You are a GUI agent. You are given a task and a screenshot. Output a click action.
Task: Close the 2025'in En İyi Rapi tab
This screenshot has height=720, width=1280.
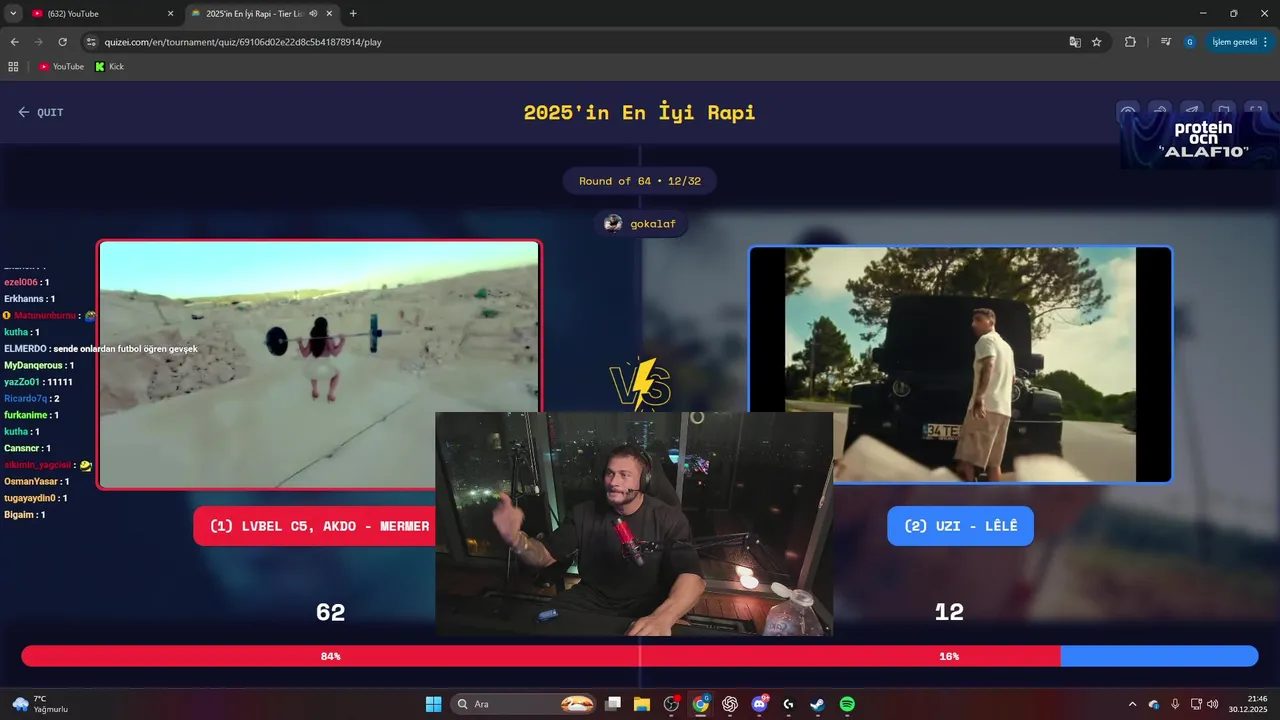pos(329,14)
